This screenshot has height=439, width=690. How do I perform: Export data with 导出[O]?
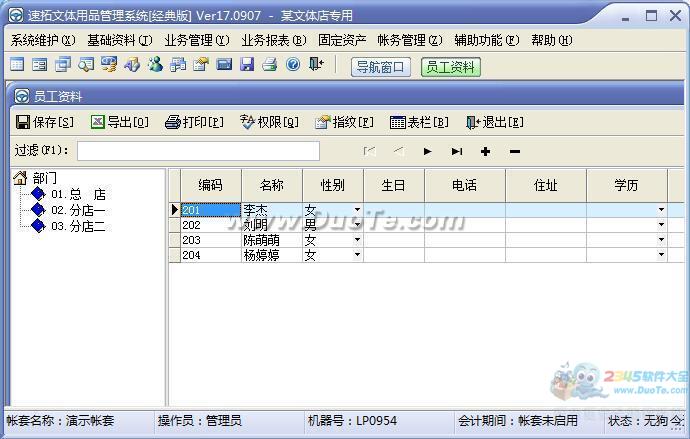pos(120,122)
